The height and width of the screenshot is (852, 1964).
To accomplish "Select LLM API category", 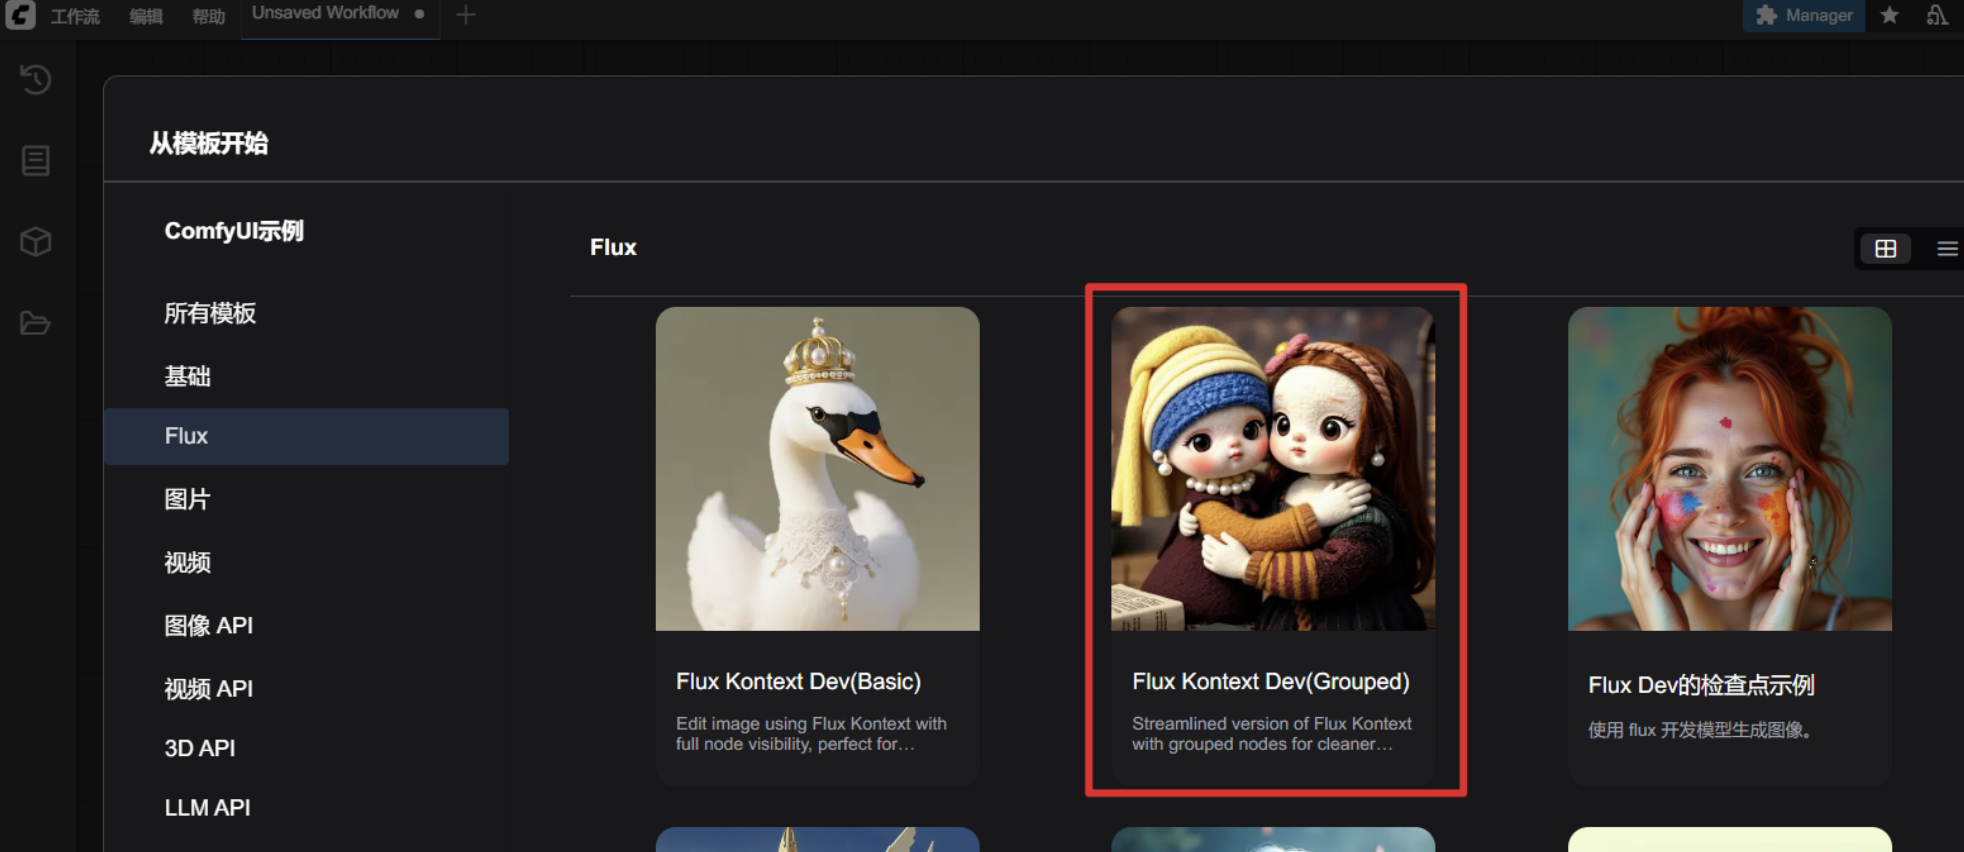I will pos(306,807).
